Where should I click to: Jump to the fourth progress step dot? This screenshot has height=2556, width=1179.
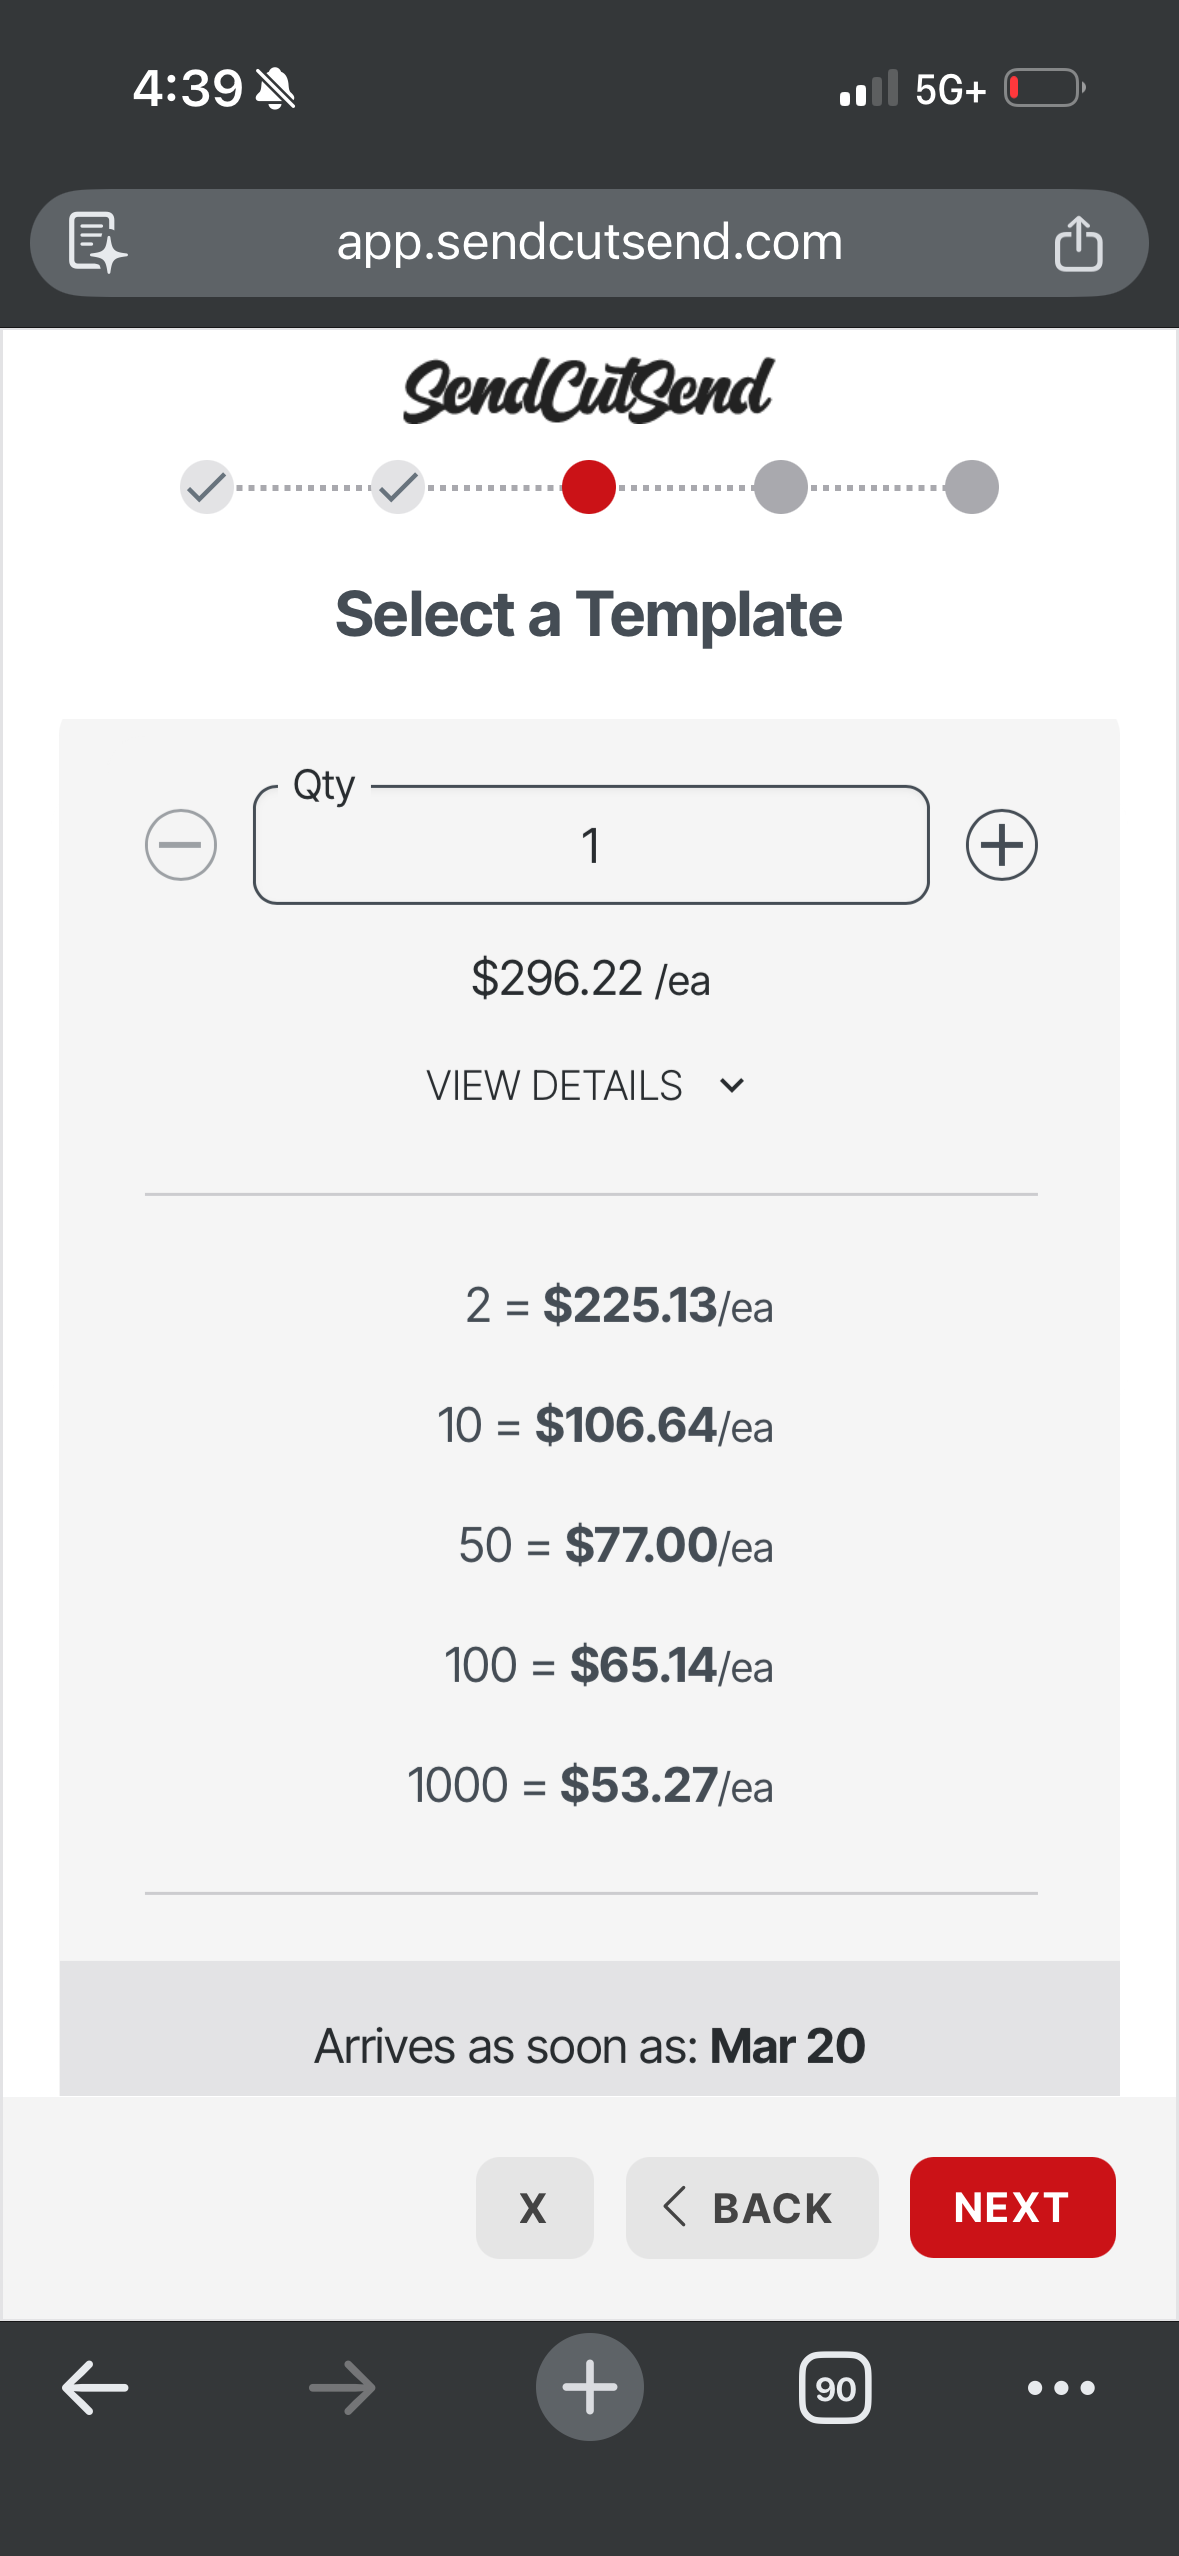[x=780, y=487]
